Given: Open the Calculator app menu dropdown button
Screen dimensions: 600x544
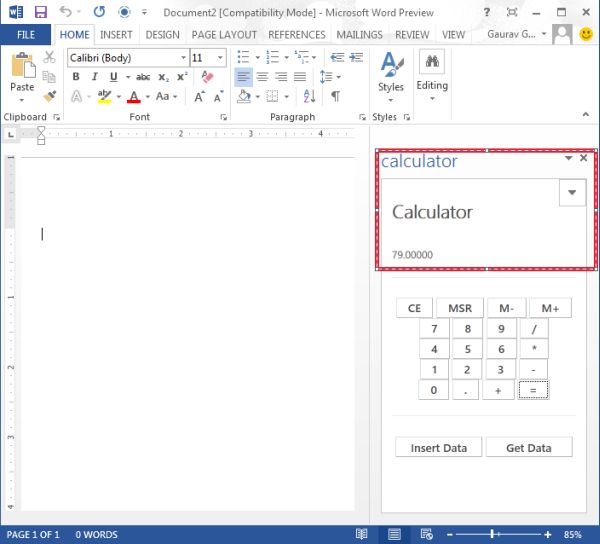Looking at the screenshot, I should click(572, 192).
